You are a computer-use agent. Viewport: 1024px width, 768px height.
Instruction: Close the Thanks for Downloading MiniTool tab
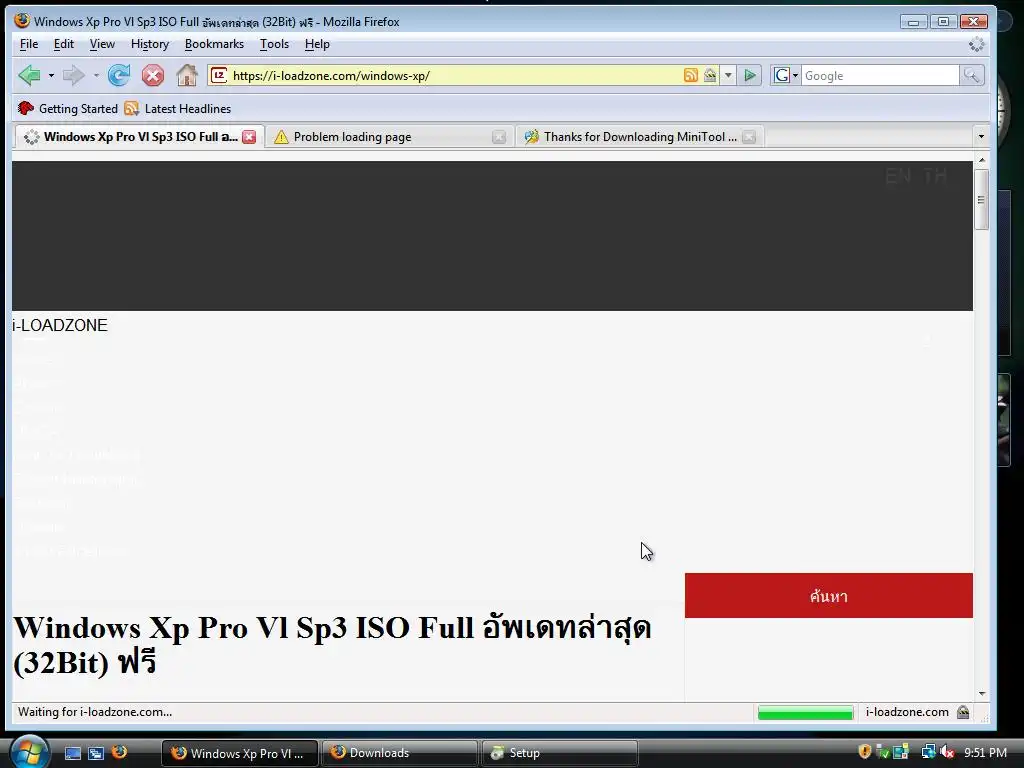pos(749,136)
